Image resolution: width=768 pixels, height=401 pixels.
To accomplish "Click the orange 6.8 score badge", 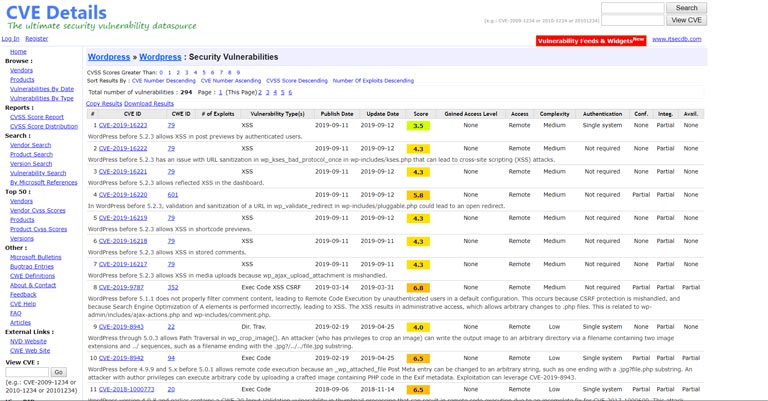I will (x=418, y=288).
